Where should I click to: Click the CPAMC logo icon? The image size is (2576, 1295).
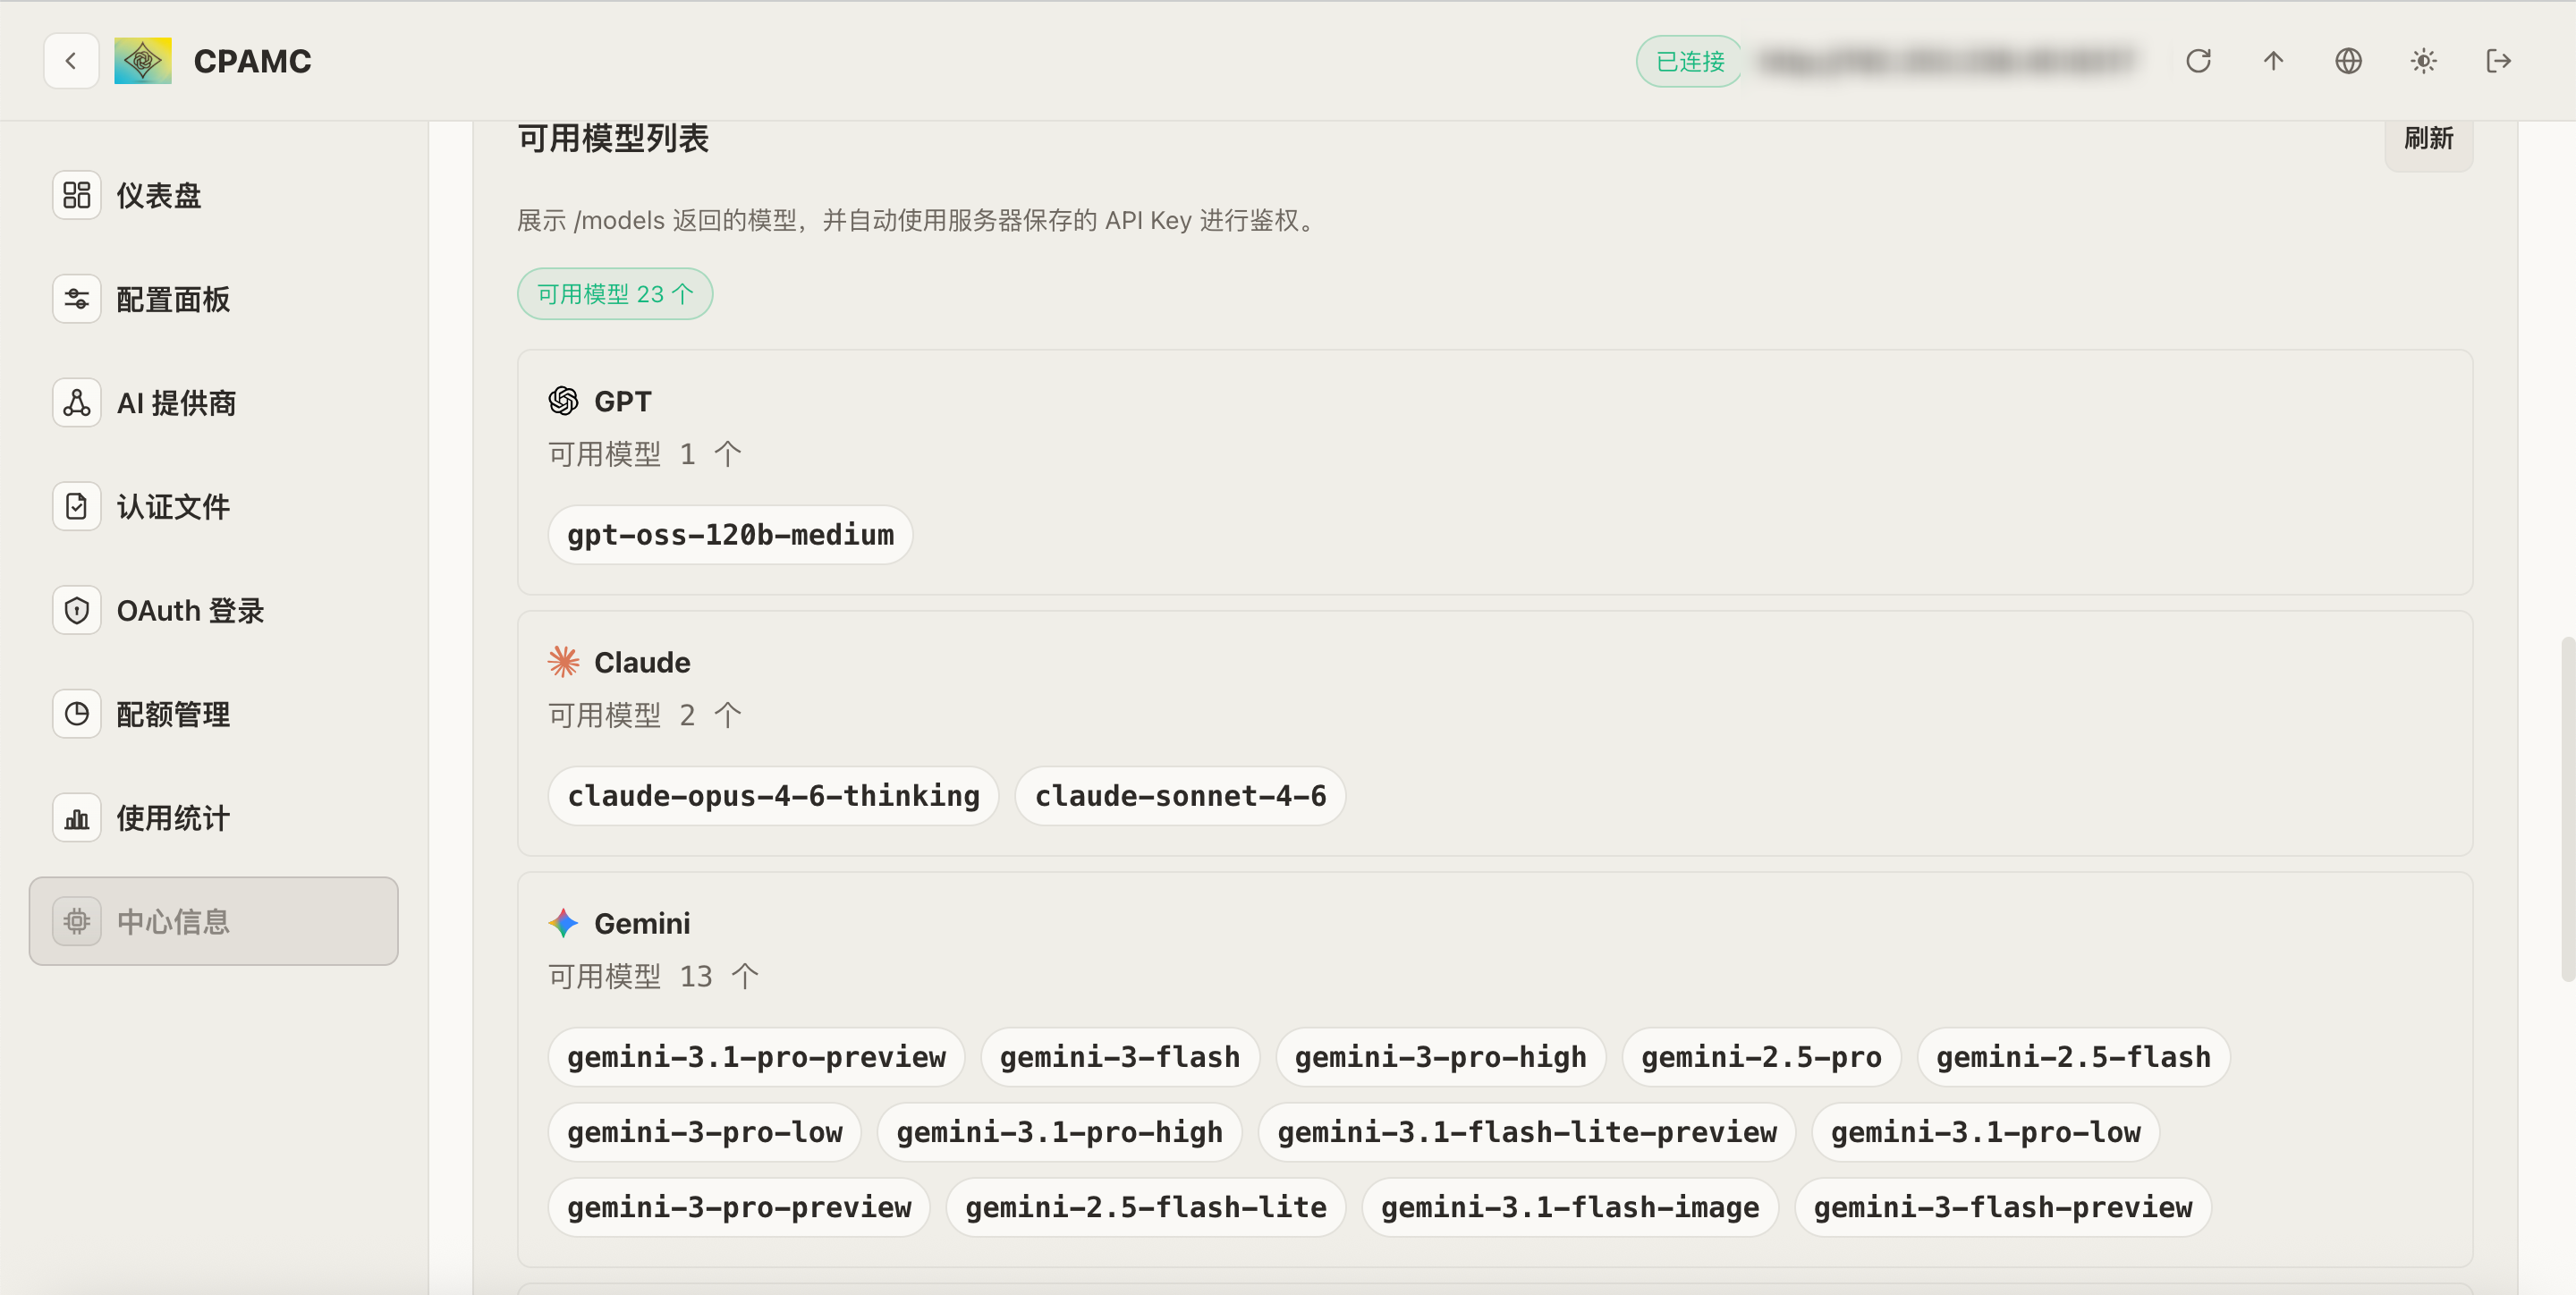142,61
